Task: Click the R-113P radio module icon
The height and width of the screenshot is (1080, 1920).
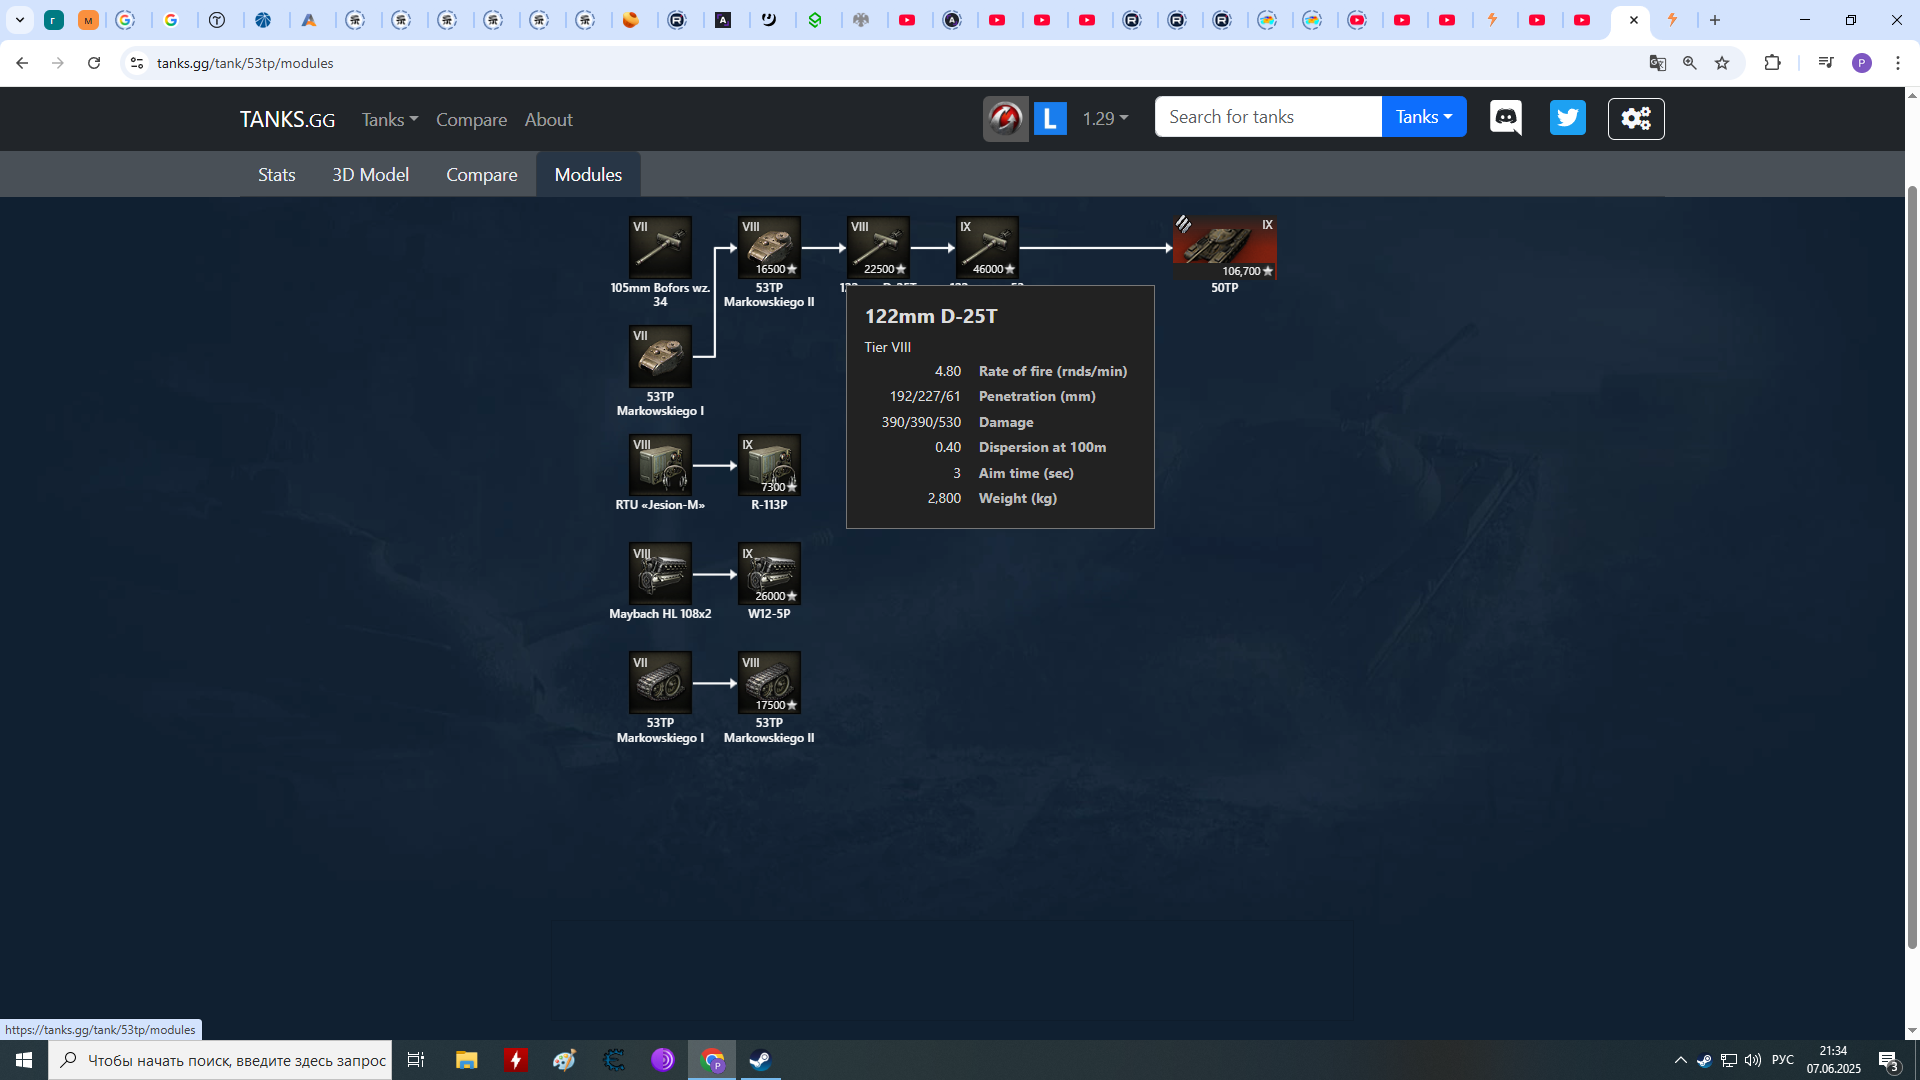Action: coord(769,465)
